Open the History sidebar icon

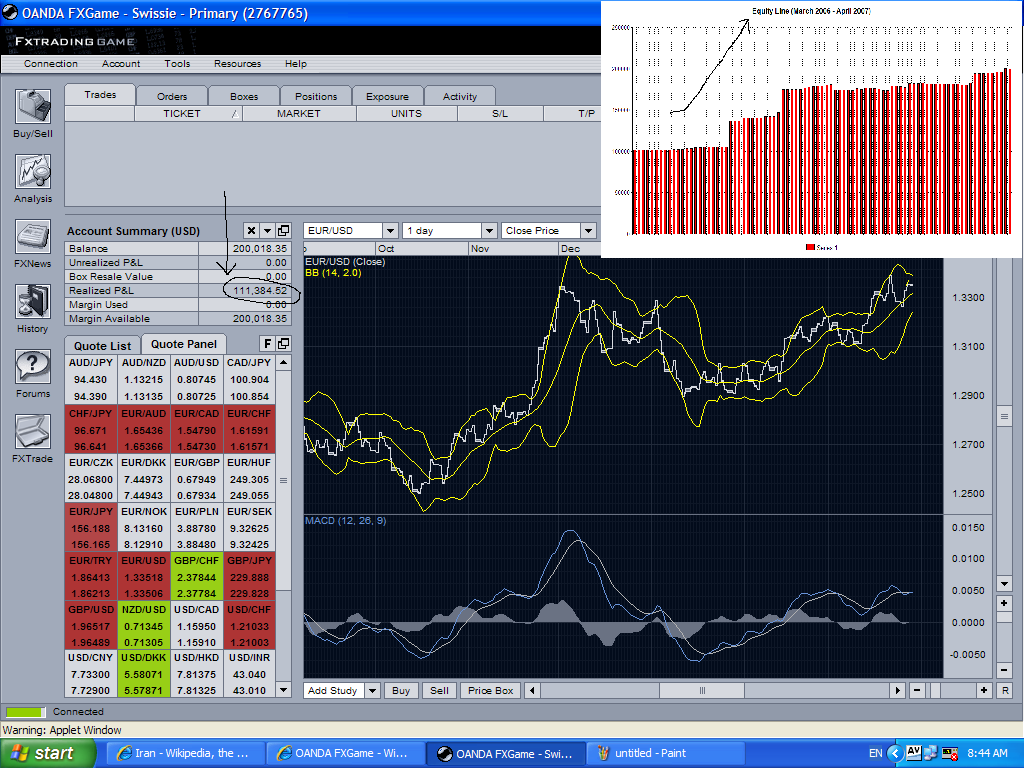click(33, 302)
